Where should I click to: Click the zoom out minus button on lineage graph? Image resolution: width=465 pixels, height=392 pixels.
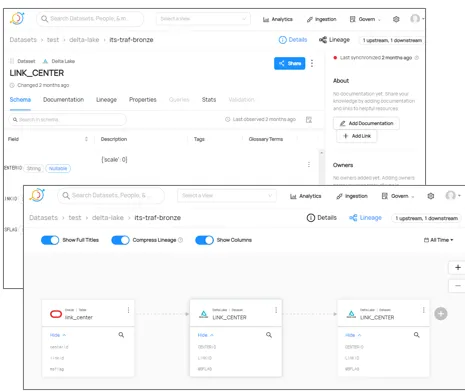(x=458, y=286)
